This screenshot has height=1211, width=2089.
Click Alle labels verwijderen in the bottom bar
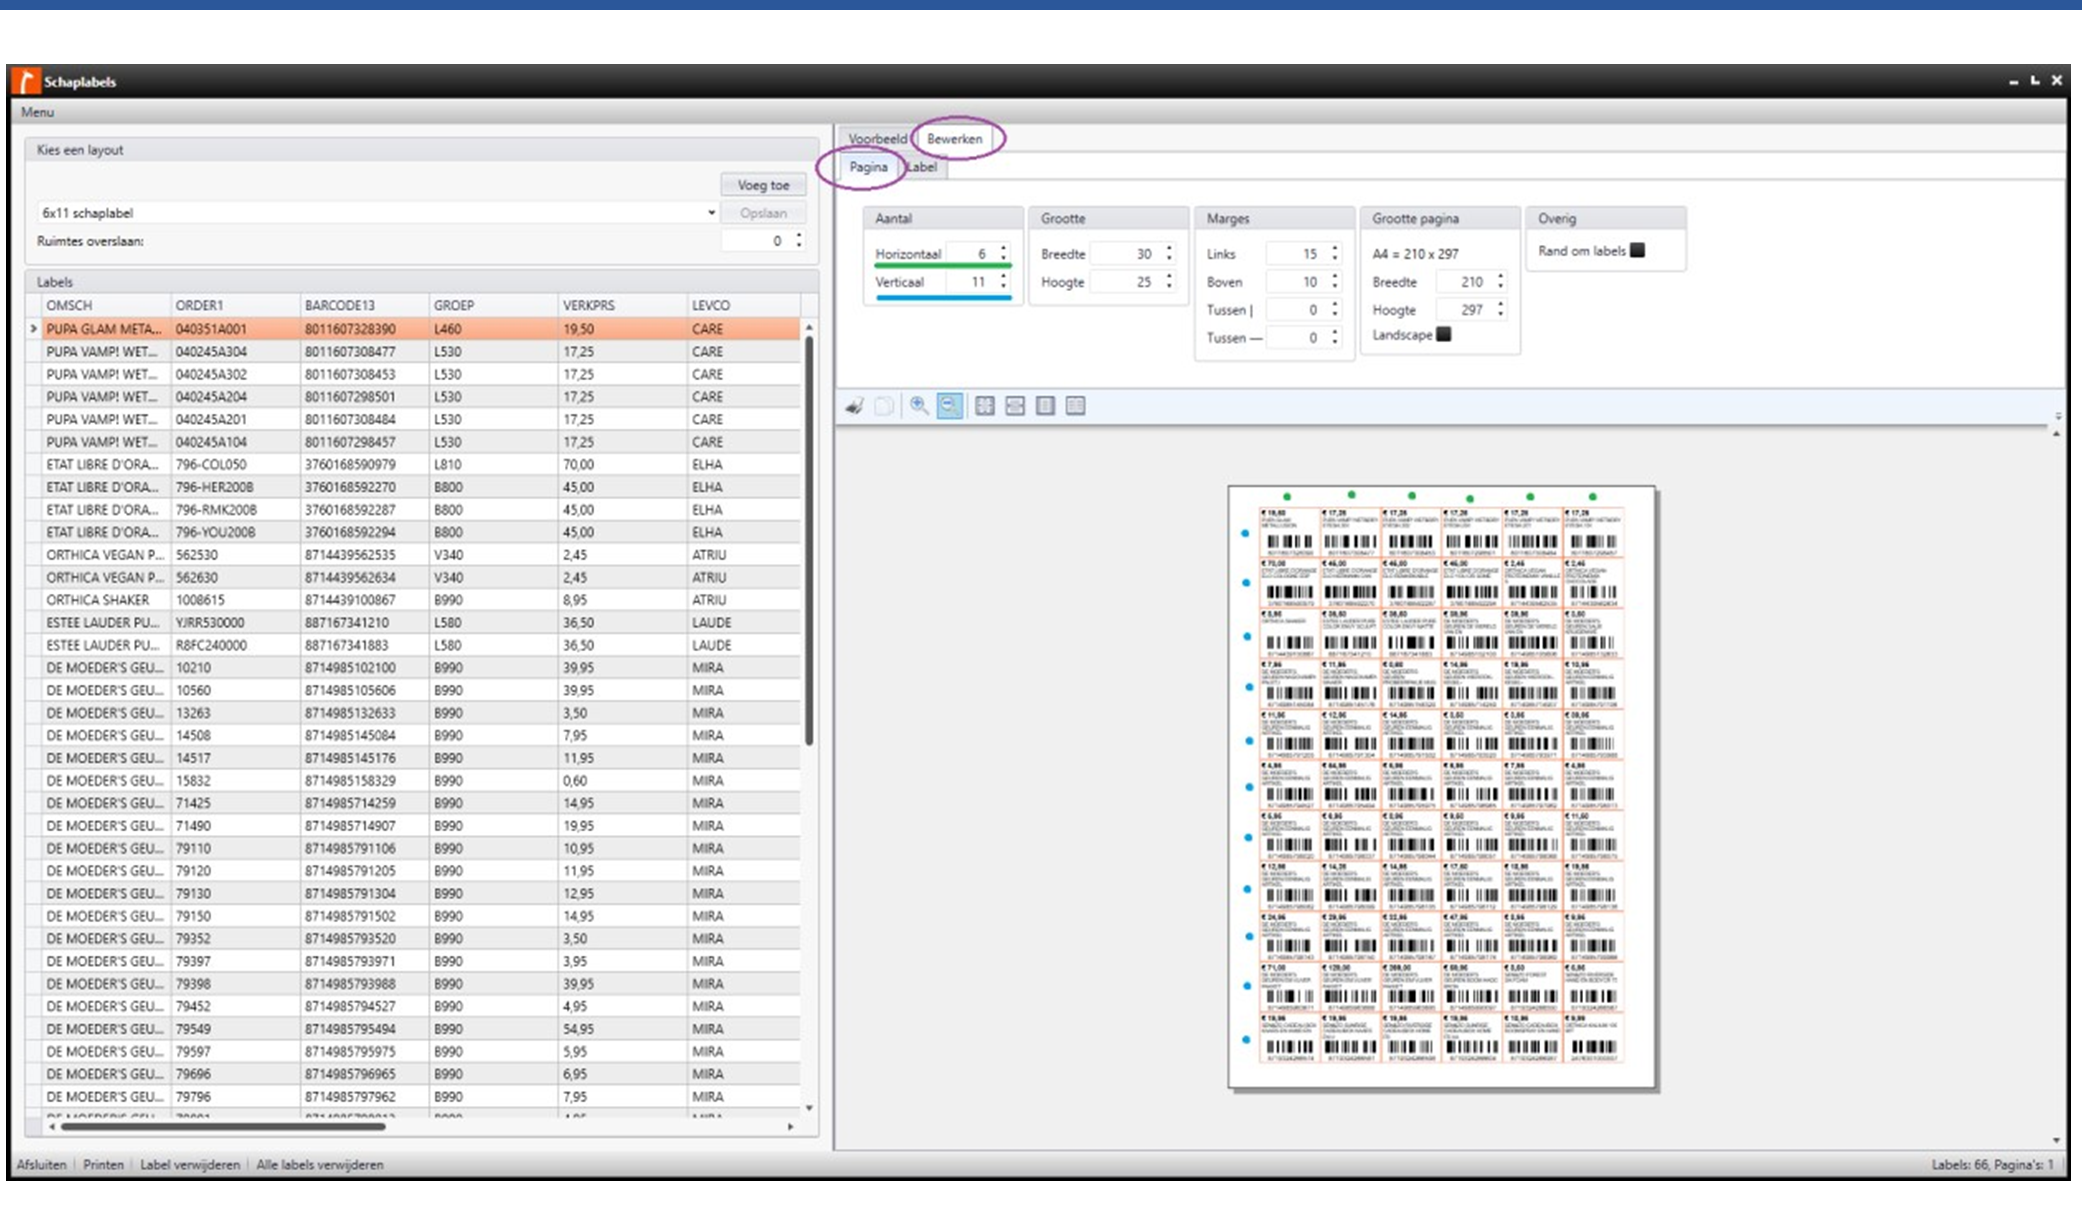click(x=320, y=1165)
